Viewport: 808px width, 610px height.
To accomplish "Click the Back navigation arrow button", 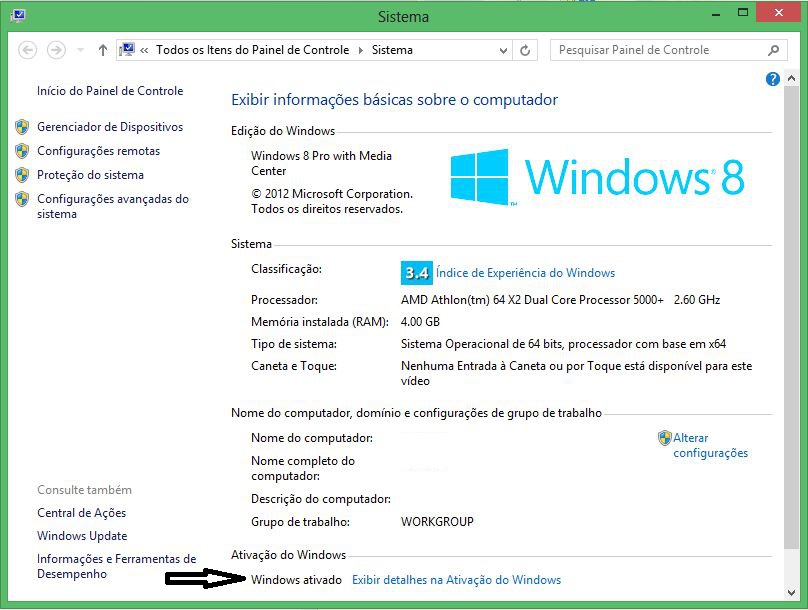I will point(27,50).
